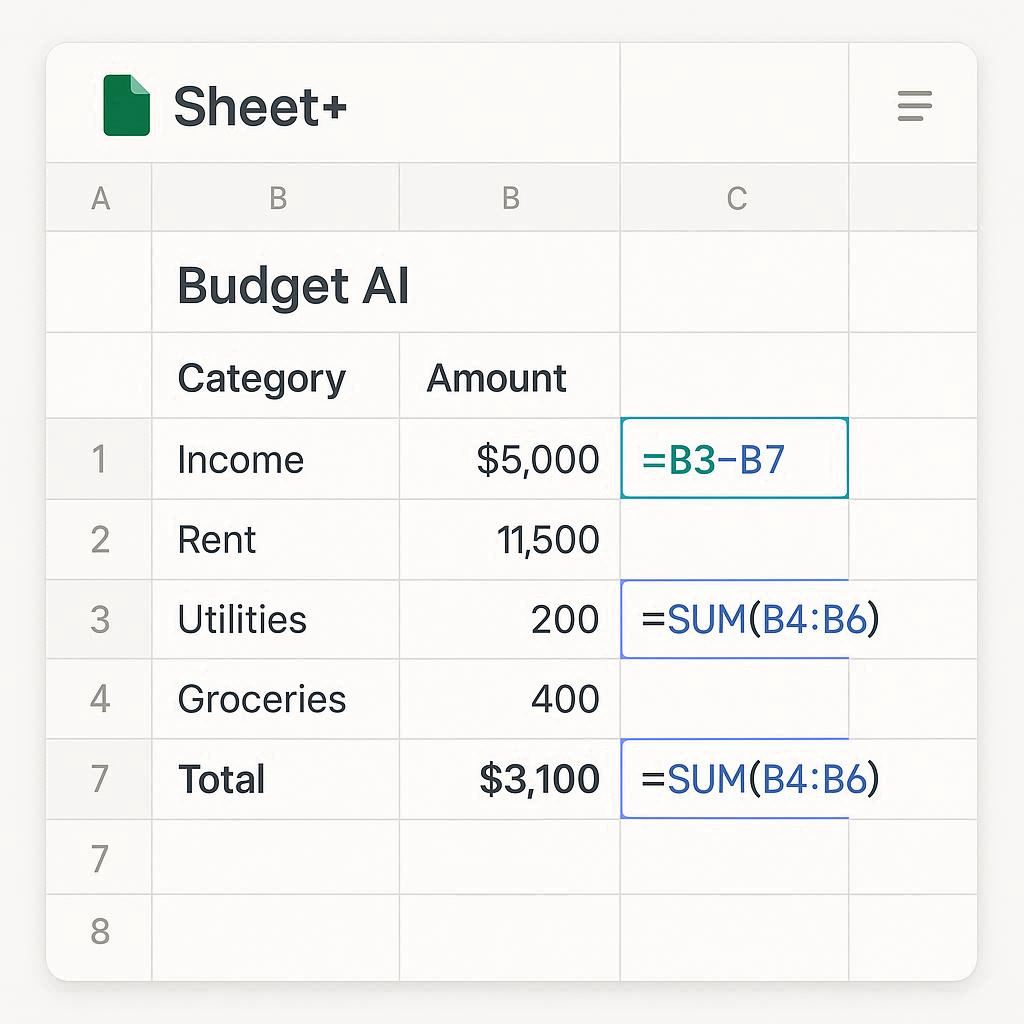Click the Income cell
Viewport: 1024px width, 1024px height.
coord(240,459)
